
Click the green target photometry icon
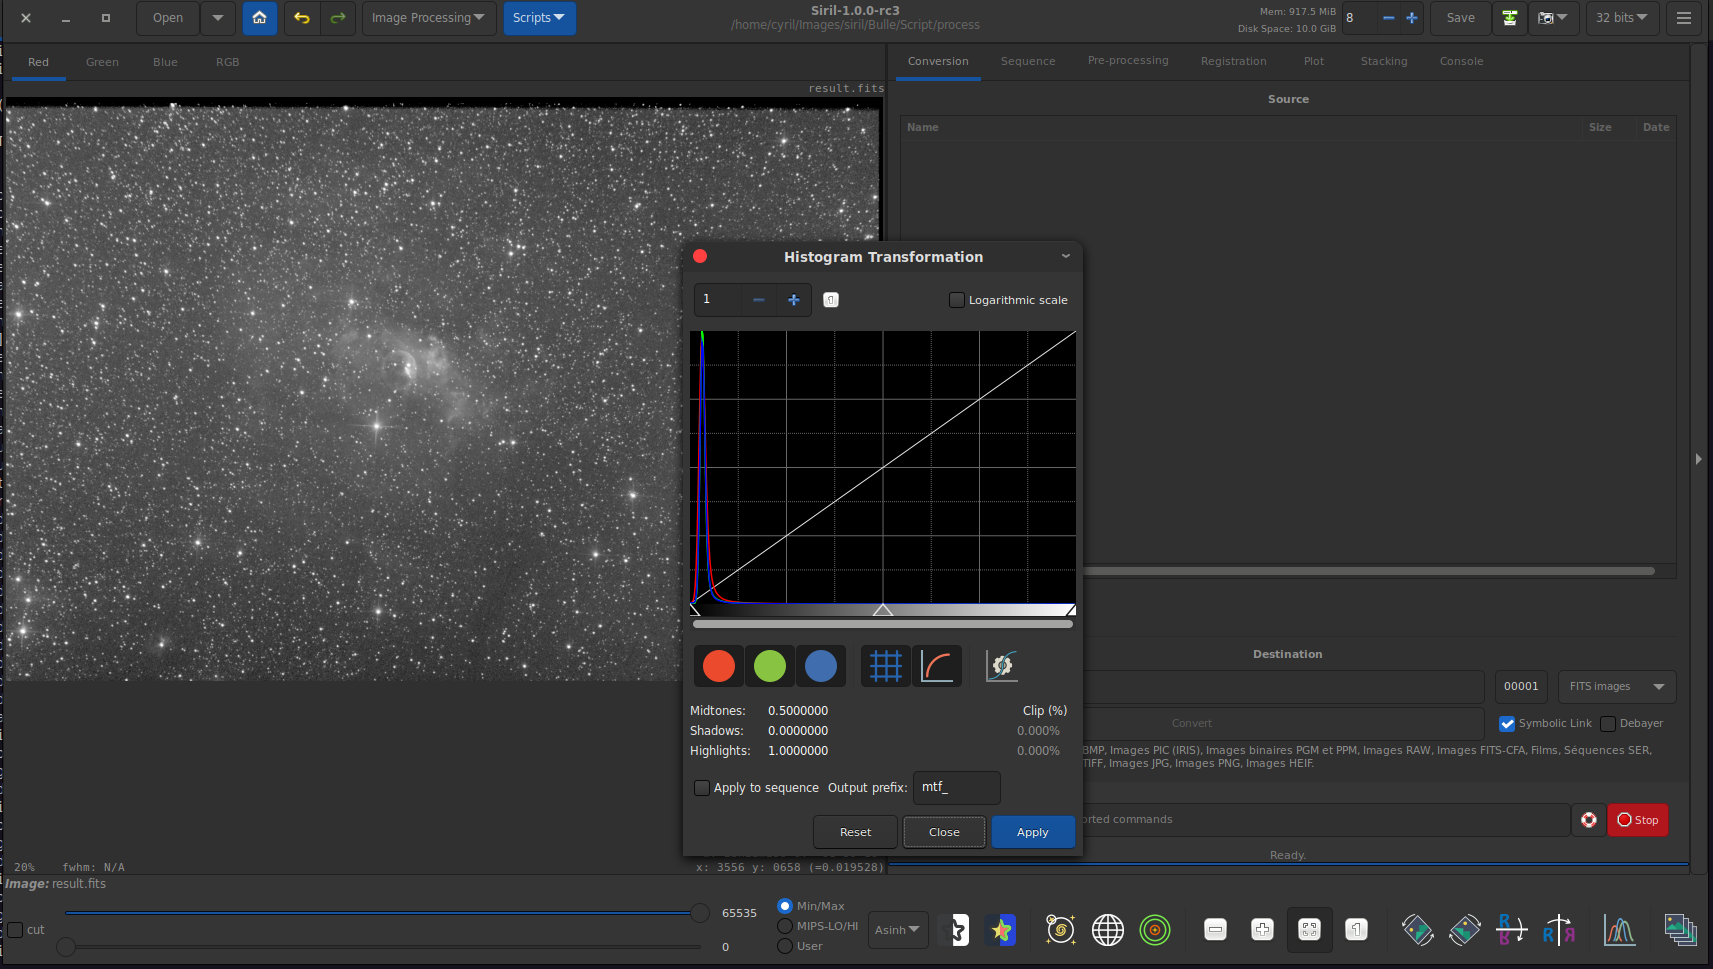(1155, 930)
